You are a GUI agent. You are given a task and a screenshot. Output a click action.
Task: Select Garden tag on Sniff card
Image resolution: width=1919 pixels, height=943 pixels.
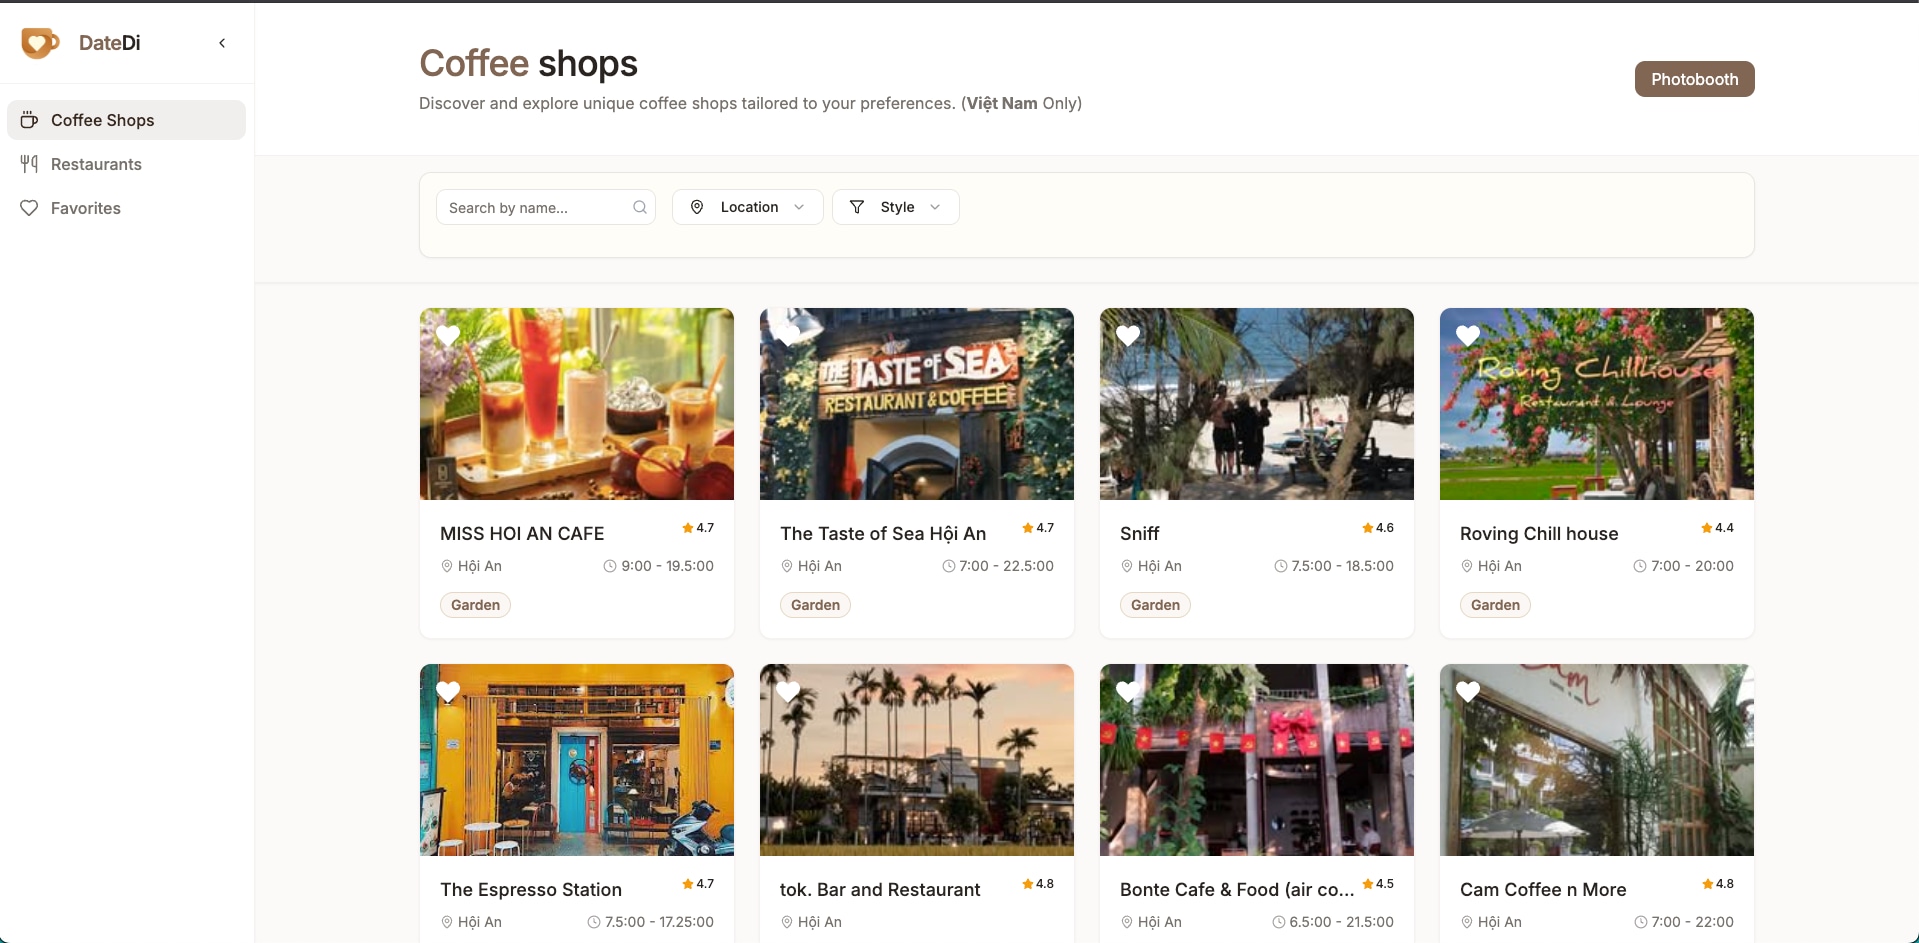[1155, 605]
